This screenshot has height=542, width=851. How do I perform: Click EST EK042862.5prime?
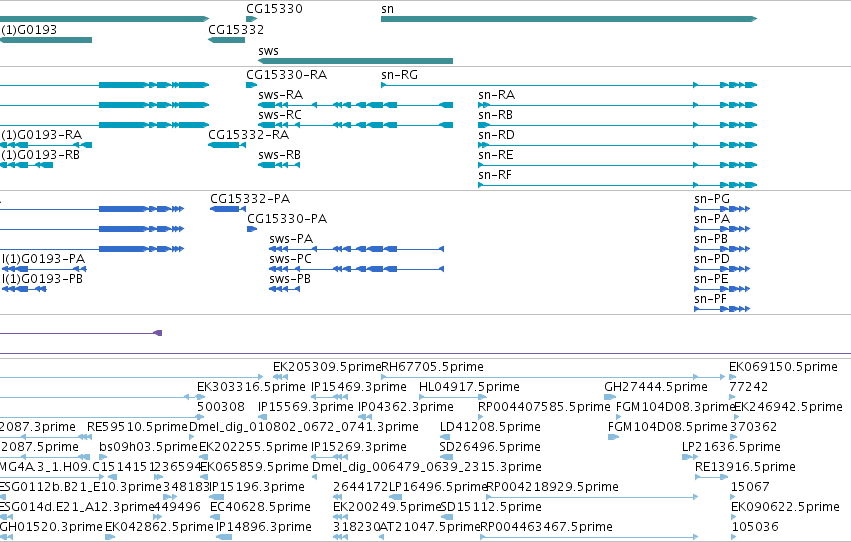pyautogui.click(x=160, y=528)
